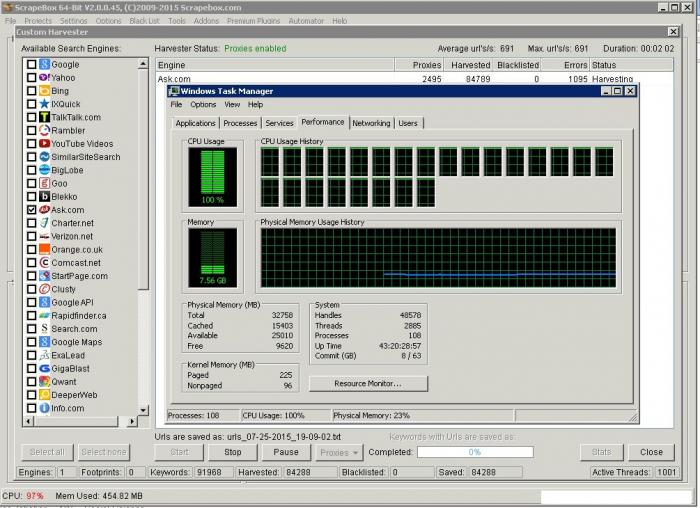Click the TalkTalk.com icon
The width and height of the screenshot is (700, 508).
44,117
